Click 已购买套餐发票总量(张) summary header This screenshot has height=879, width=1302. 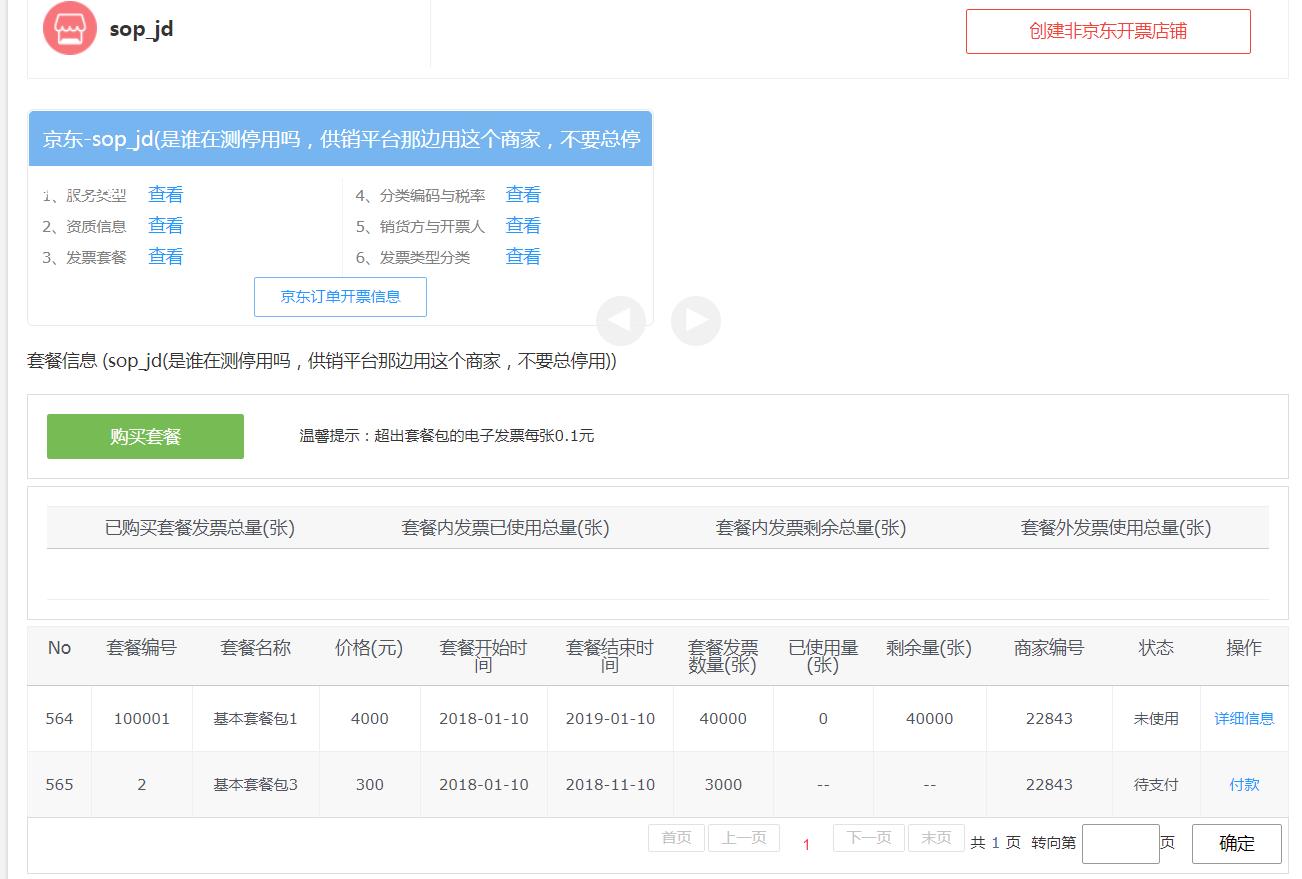pos(200,528)
